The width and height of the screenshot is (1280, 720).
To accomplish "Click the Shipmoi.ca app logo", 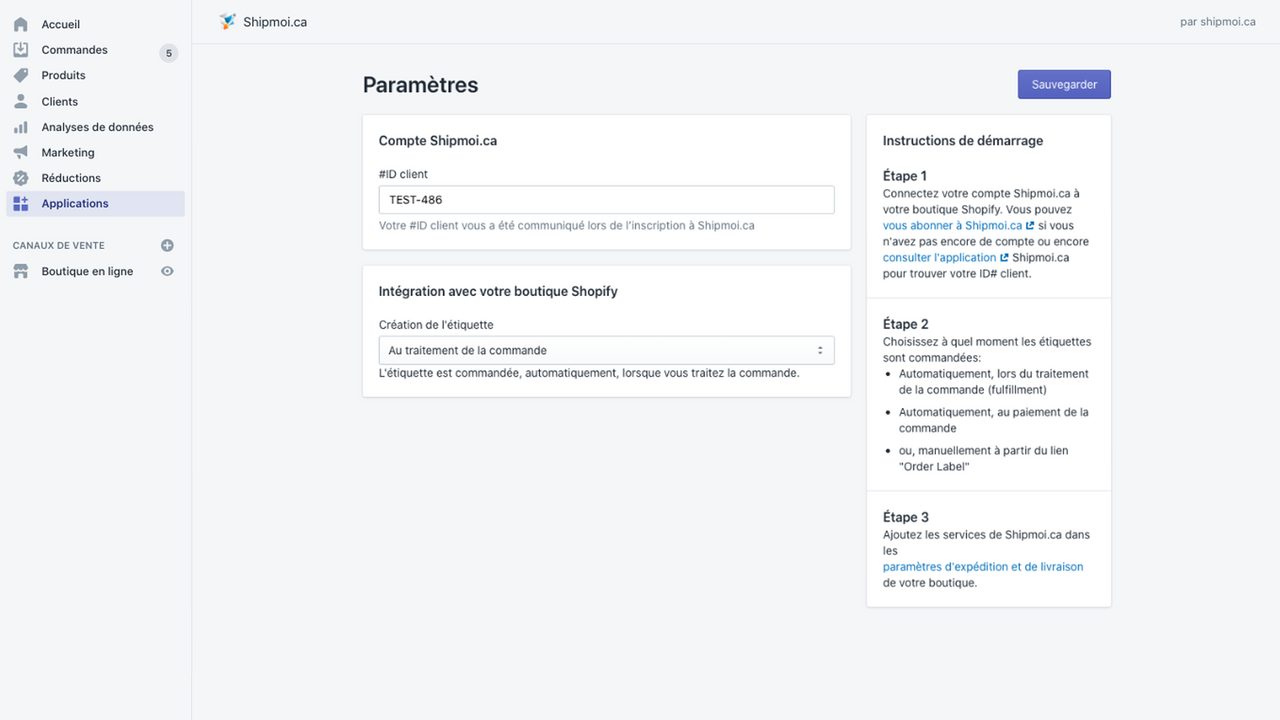I will click(x=228, y=20).
